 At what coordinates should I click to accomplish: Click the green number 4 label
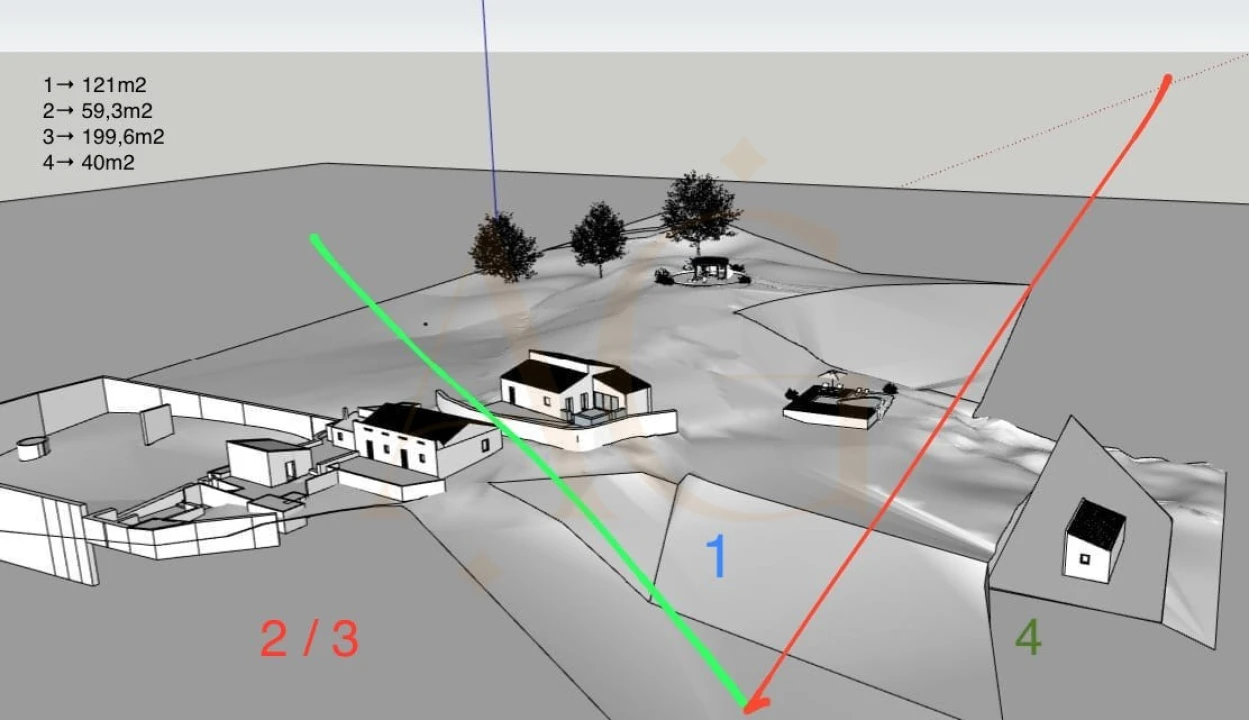[1028, 637]
